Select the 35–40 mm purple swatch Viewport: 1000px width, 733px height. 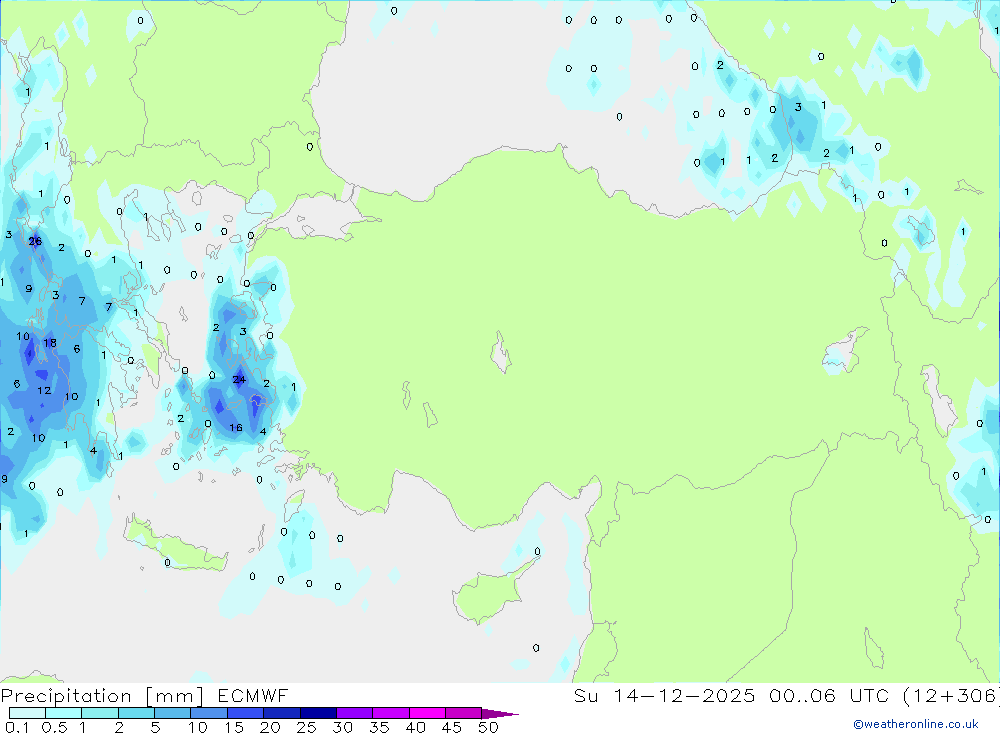tap(391, 713)
